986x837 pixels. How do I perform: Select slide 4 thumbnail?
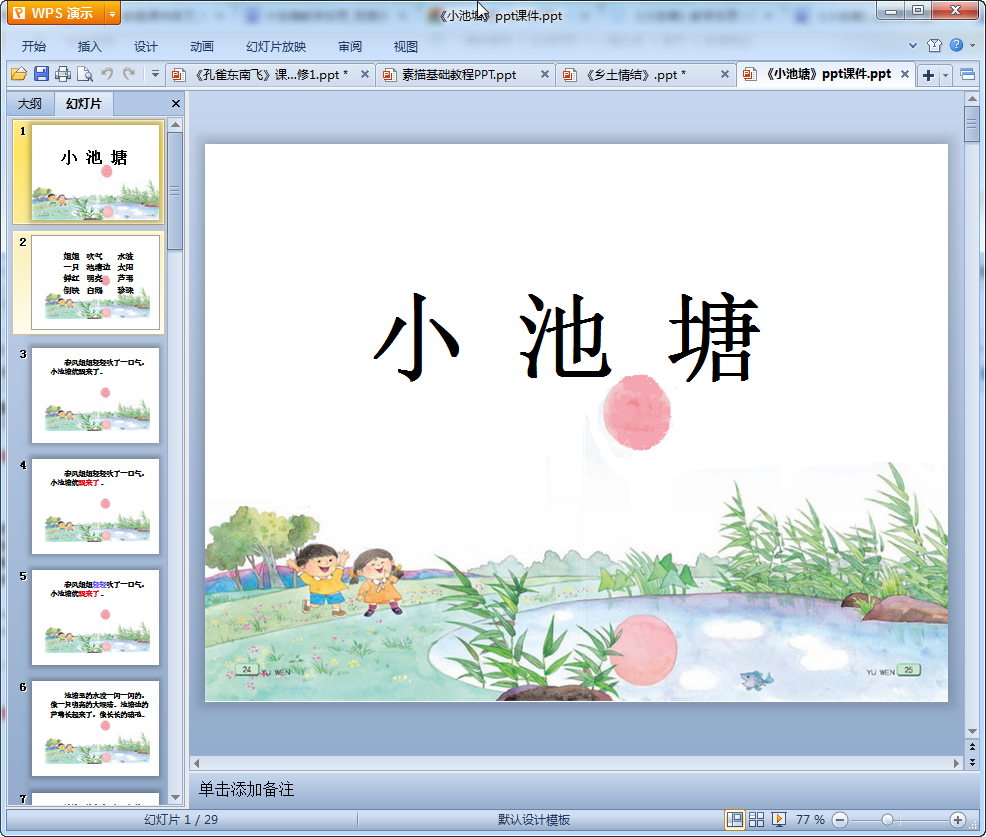[x=96, y=506]
